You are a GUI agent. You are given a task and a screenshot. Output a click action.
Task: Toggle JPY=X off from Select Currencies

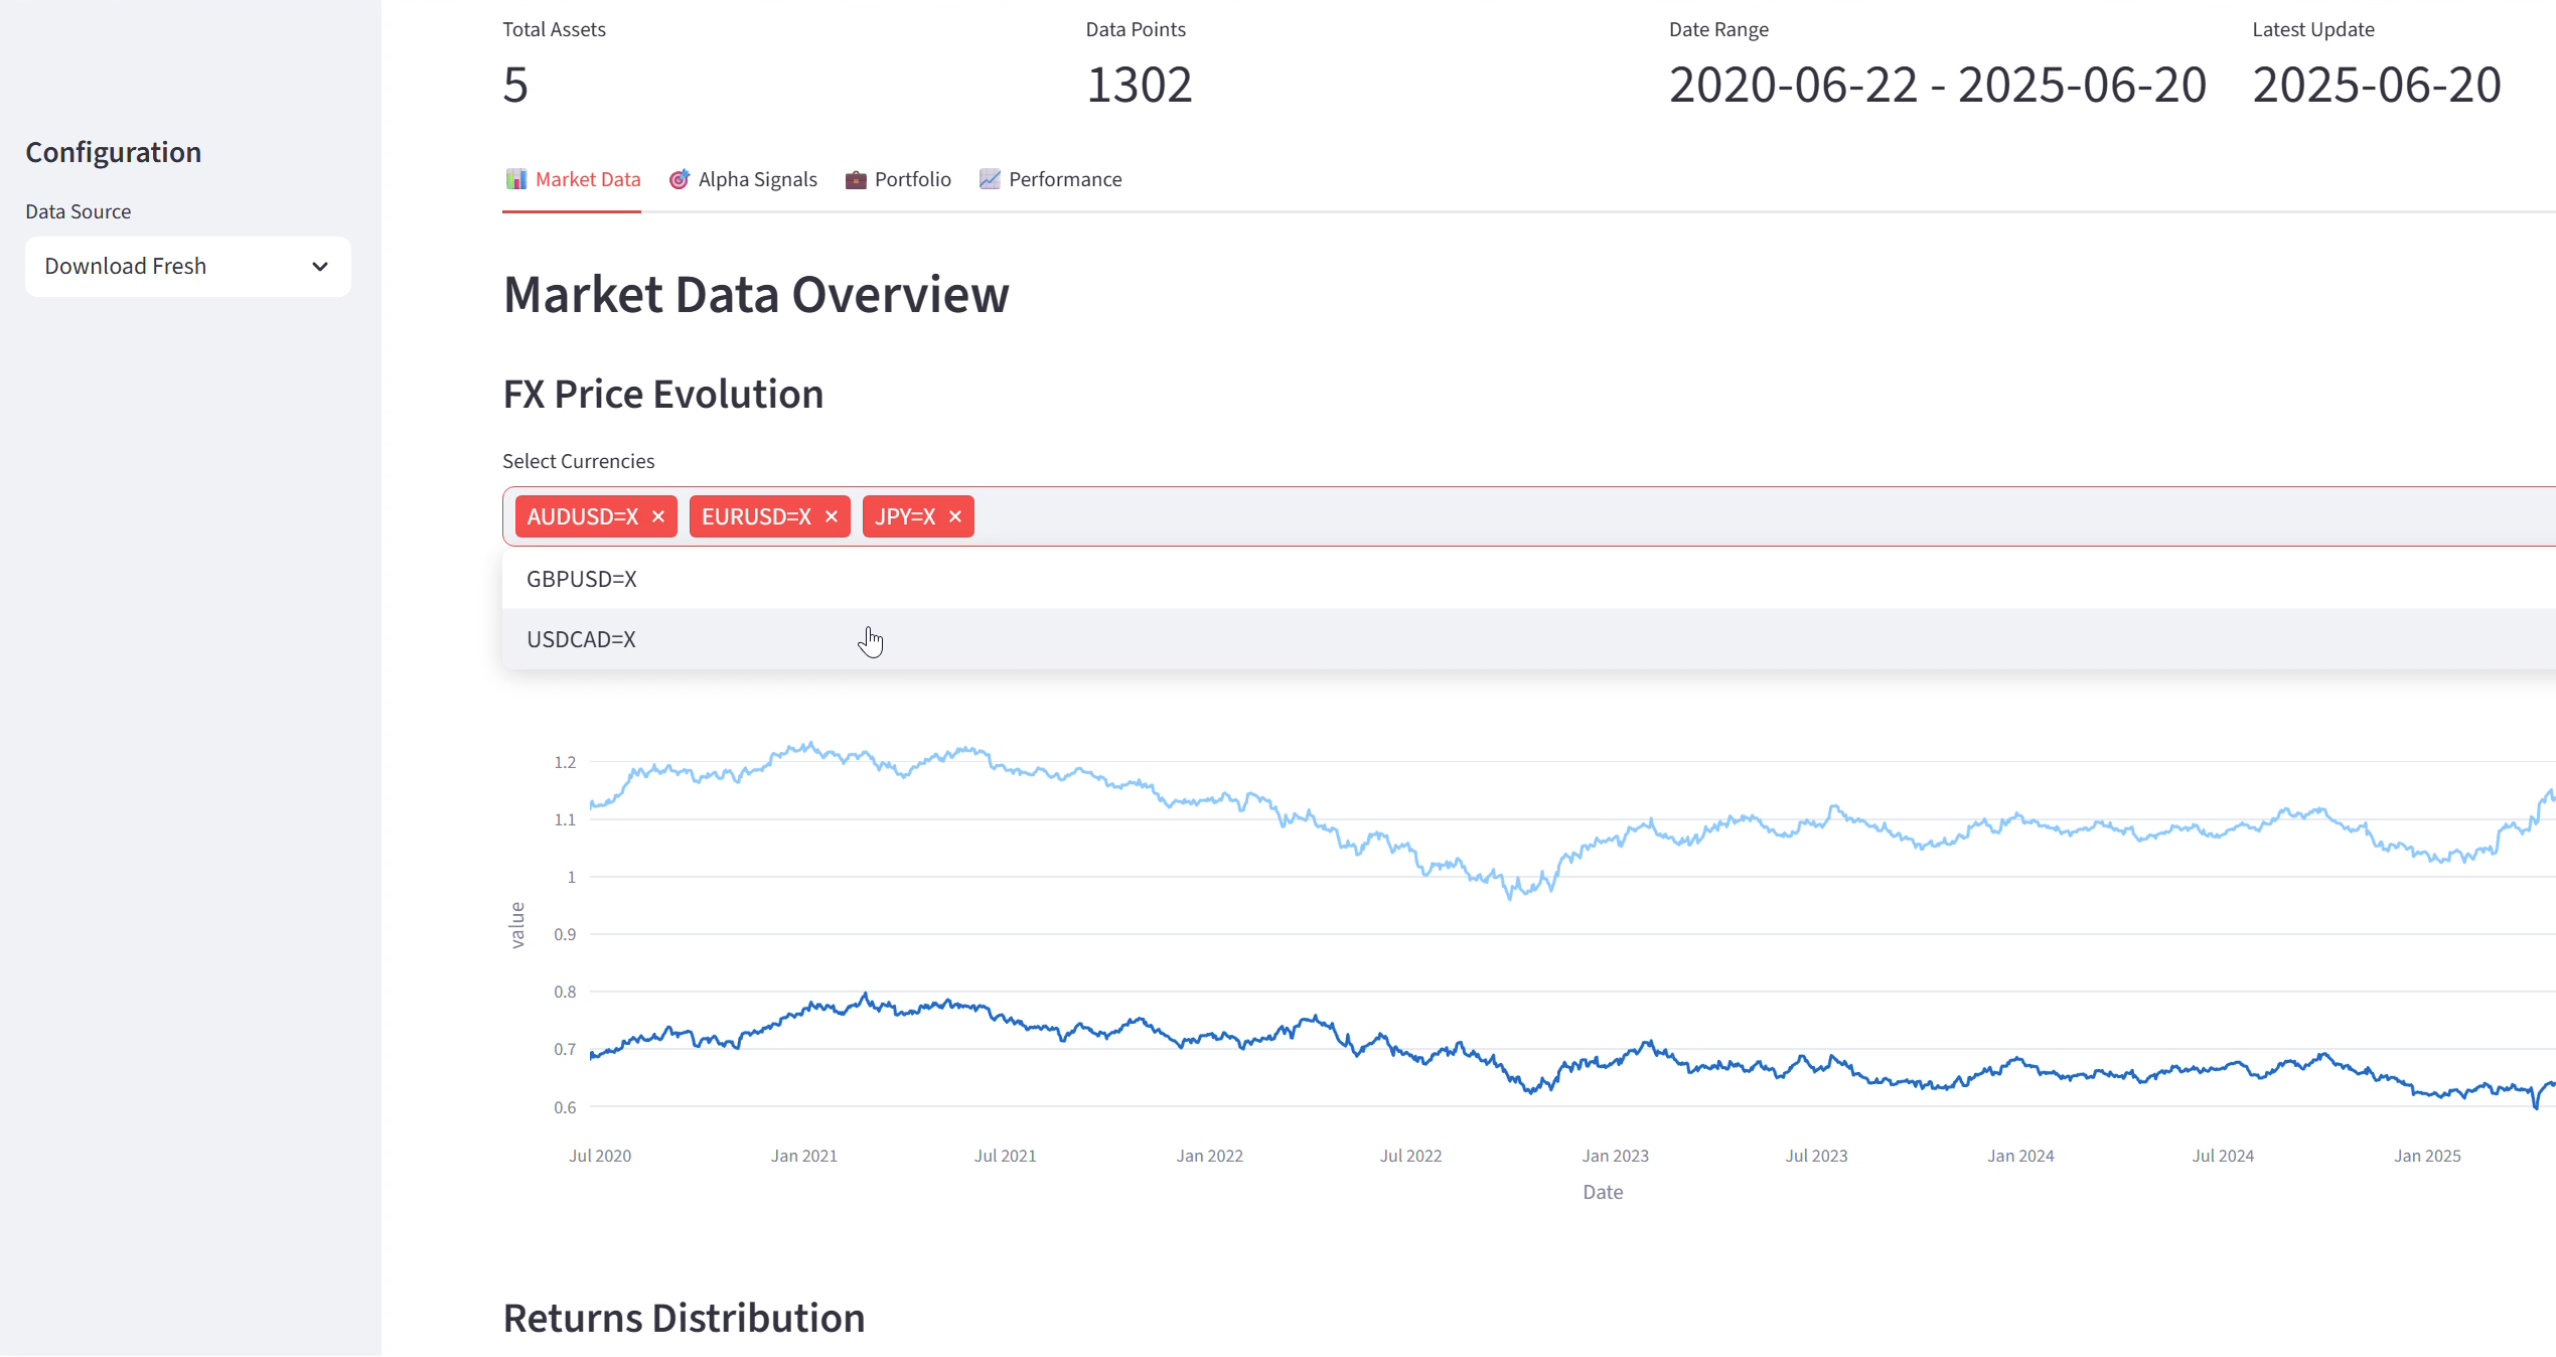click(954, 517)
